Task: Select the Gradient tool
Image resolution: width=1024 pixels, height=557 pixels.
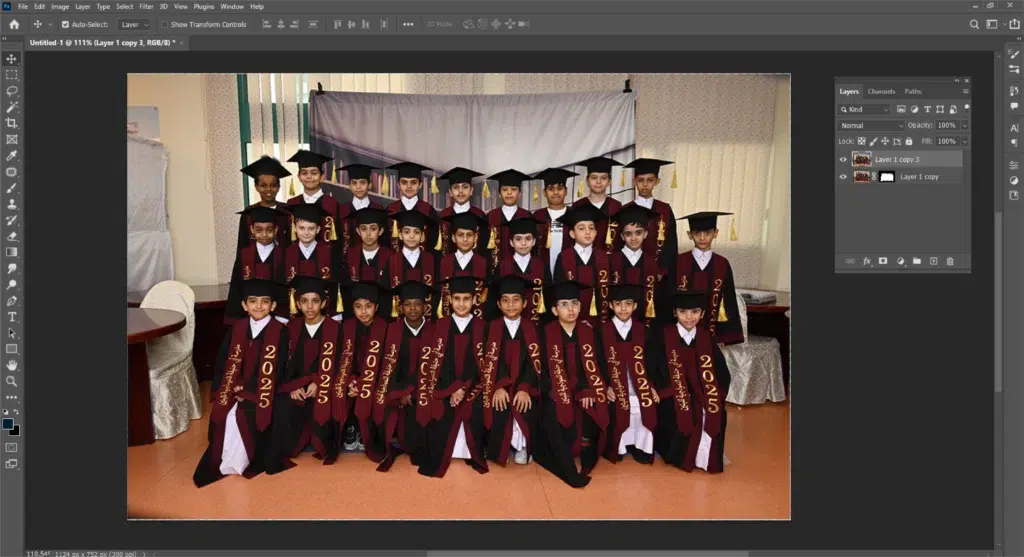Action: [x=12, y=252]
